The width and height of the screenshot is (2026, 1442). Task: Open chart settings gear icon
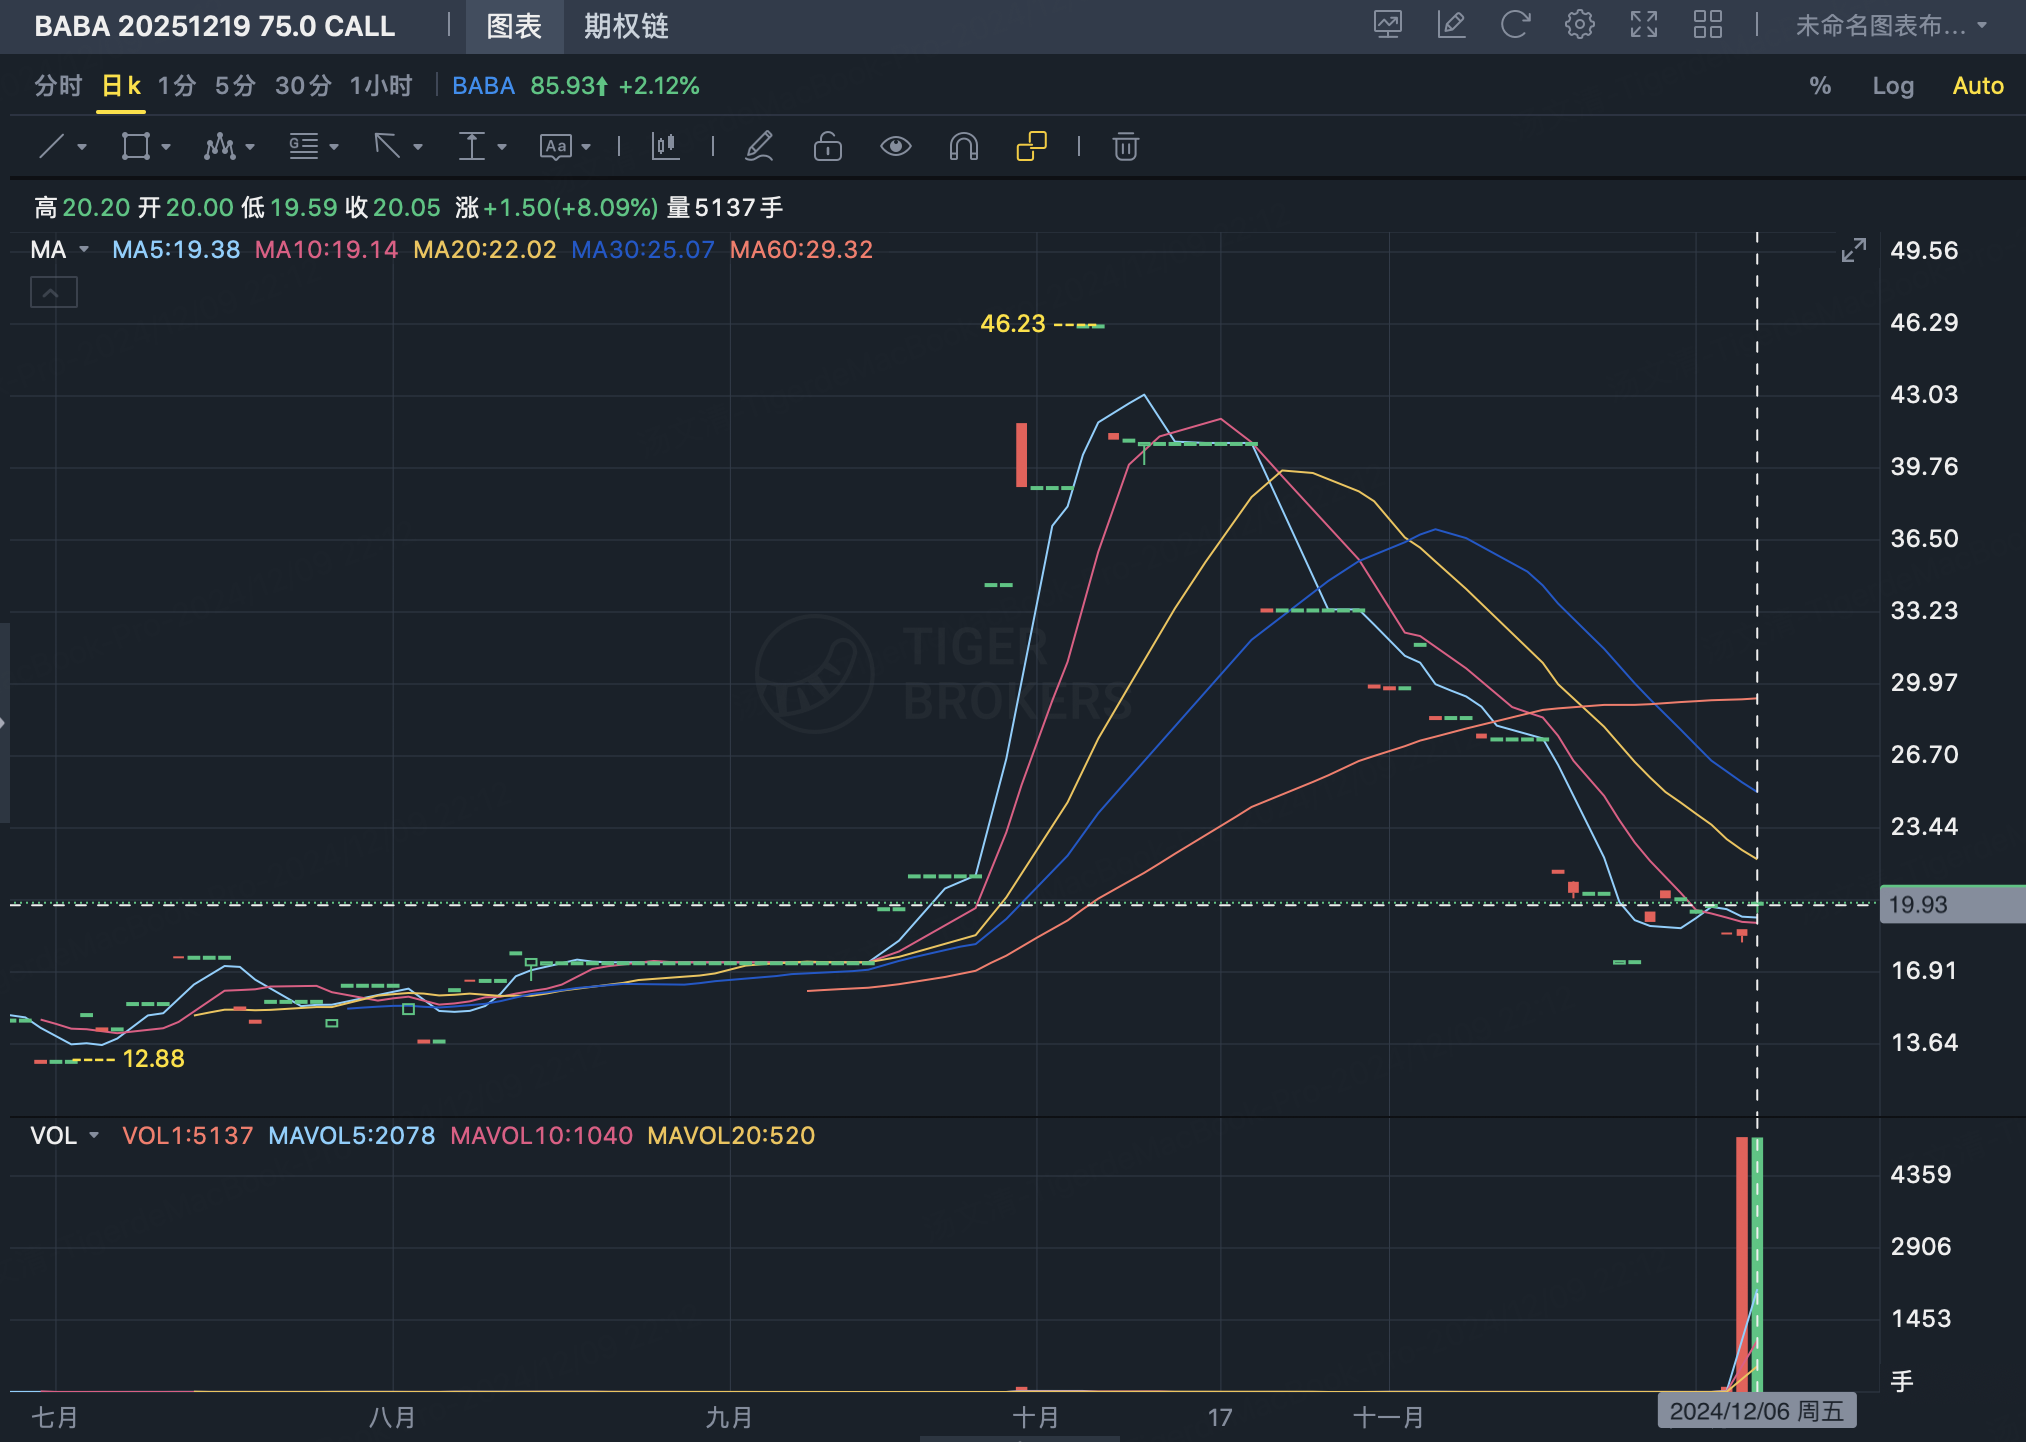[x=1580, y=25]
